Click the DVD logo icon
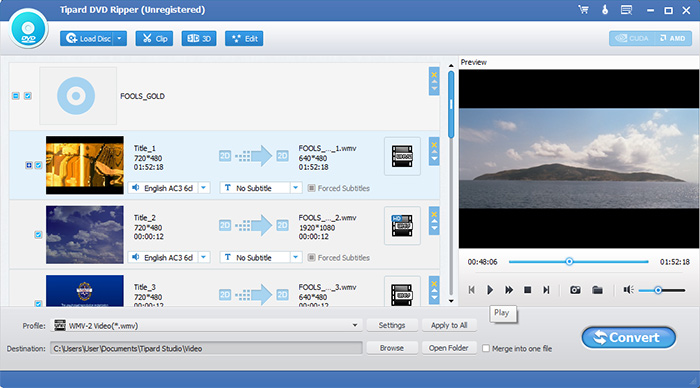Image resolution: width=700 pixels, height=388 pixels. tap(28, 29)
